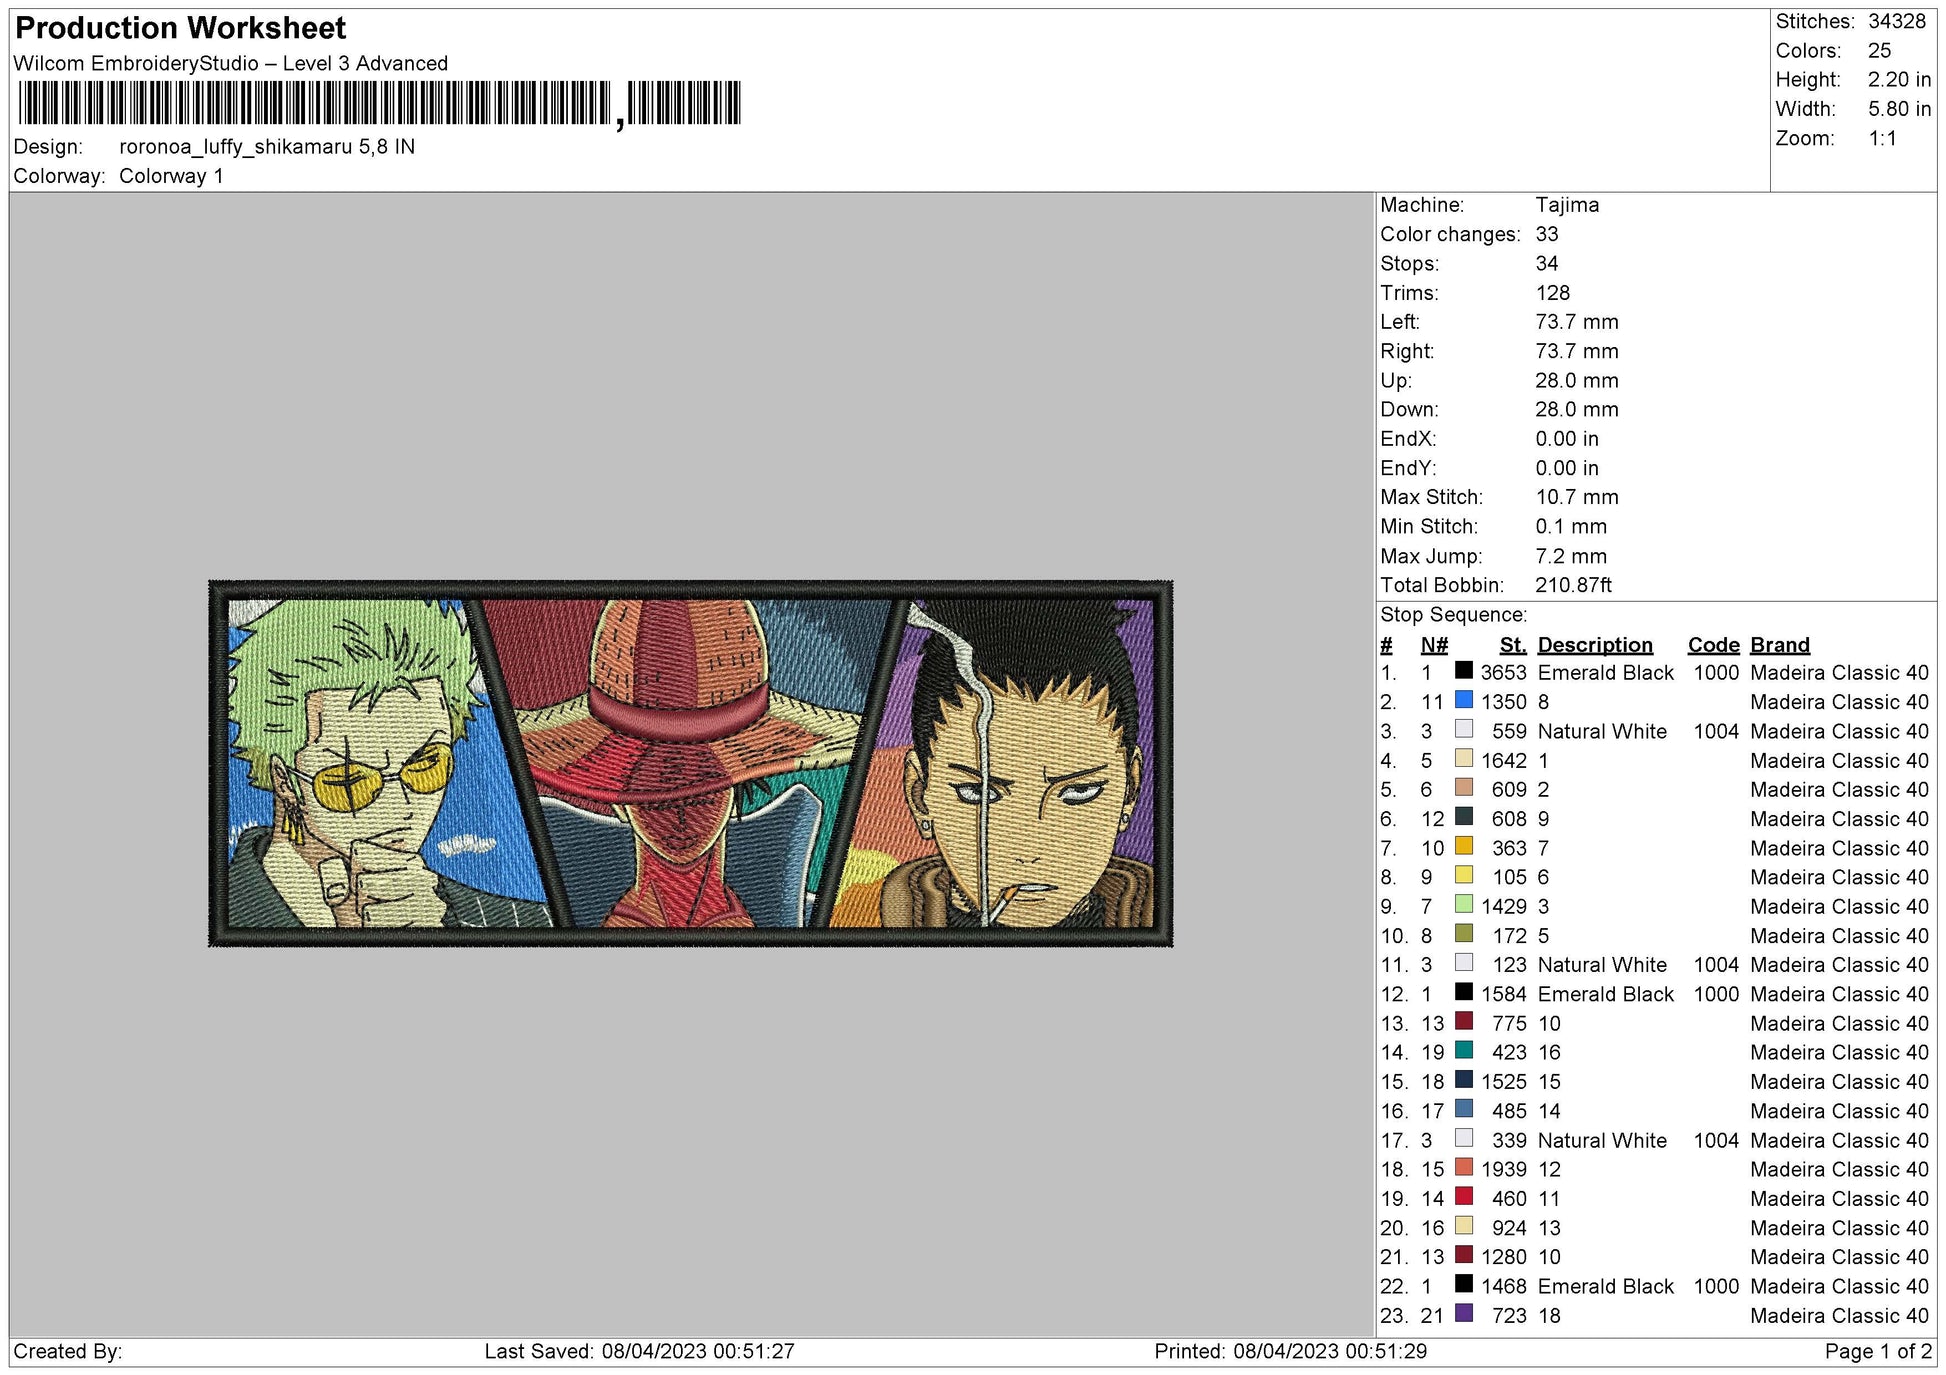Click the Description column header
Image resolution: width=1946 pixels, height=1375 pixels.
pos(1594,644)
